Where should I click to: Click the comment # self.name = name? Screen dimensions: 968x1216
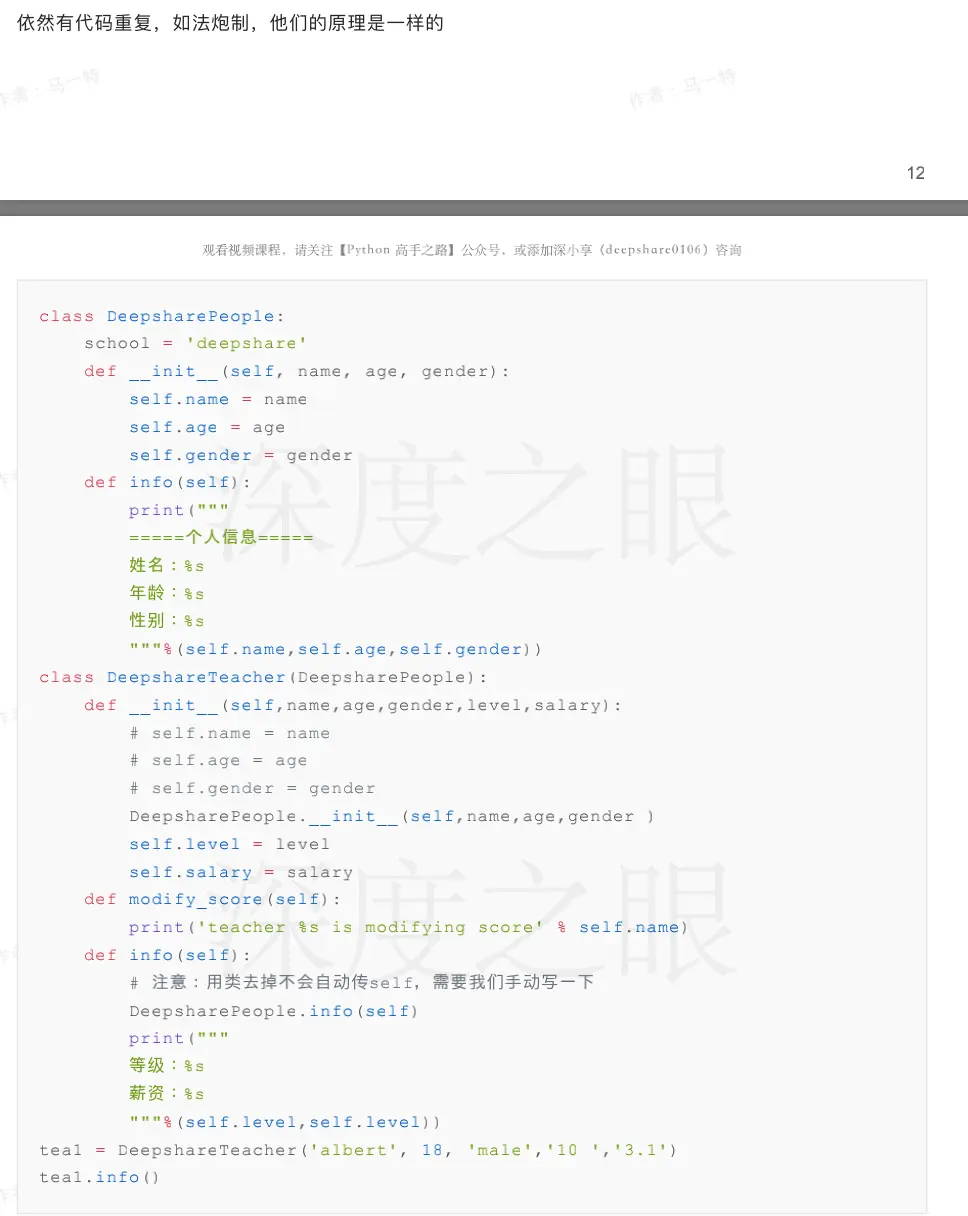click(x=230, y=733)
